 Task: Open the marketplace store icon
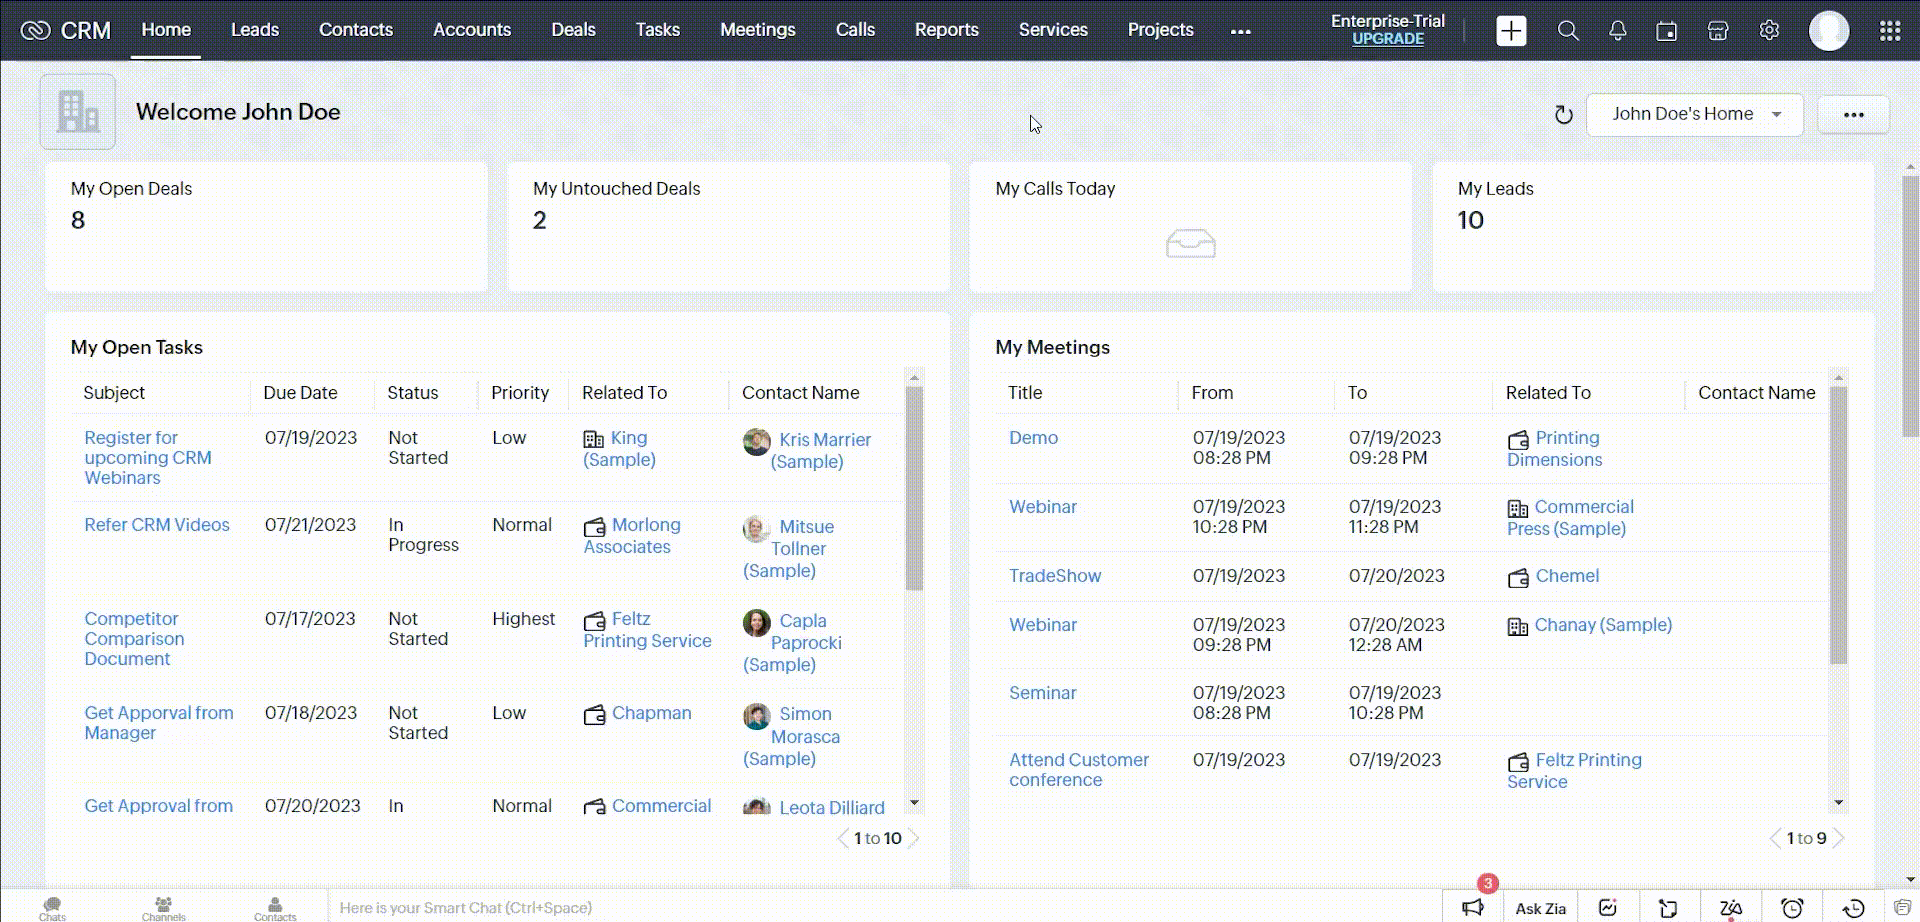coord(1717,31)
